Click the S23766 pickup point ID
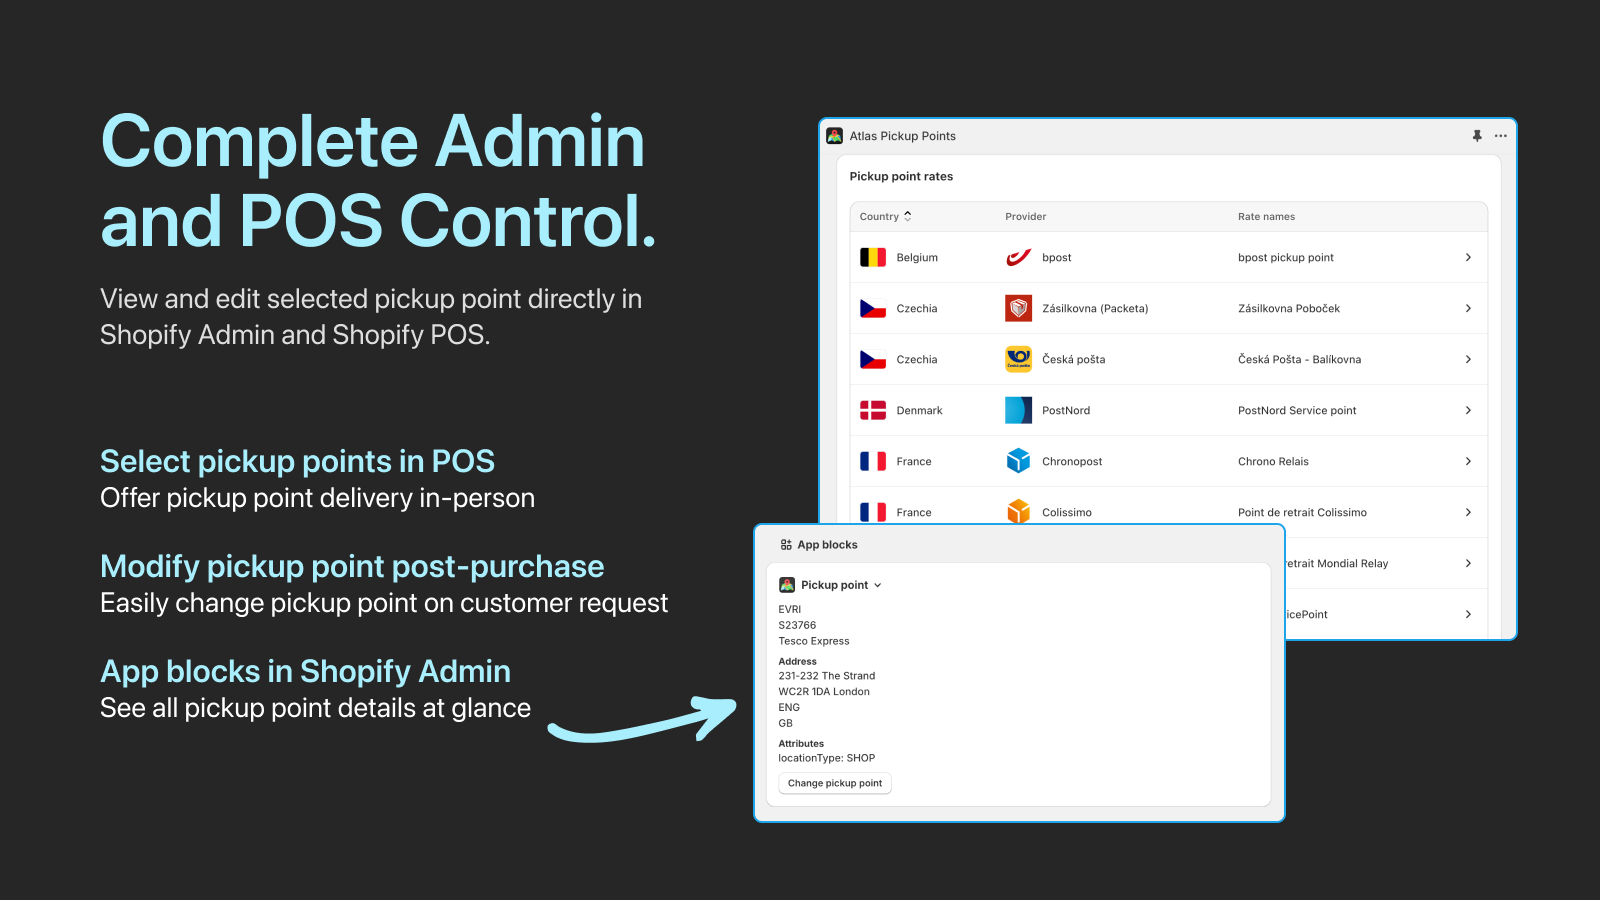Image resolution: width=1600 pixels, height=900 pixels. 797,625
